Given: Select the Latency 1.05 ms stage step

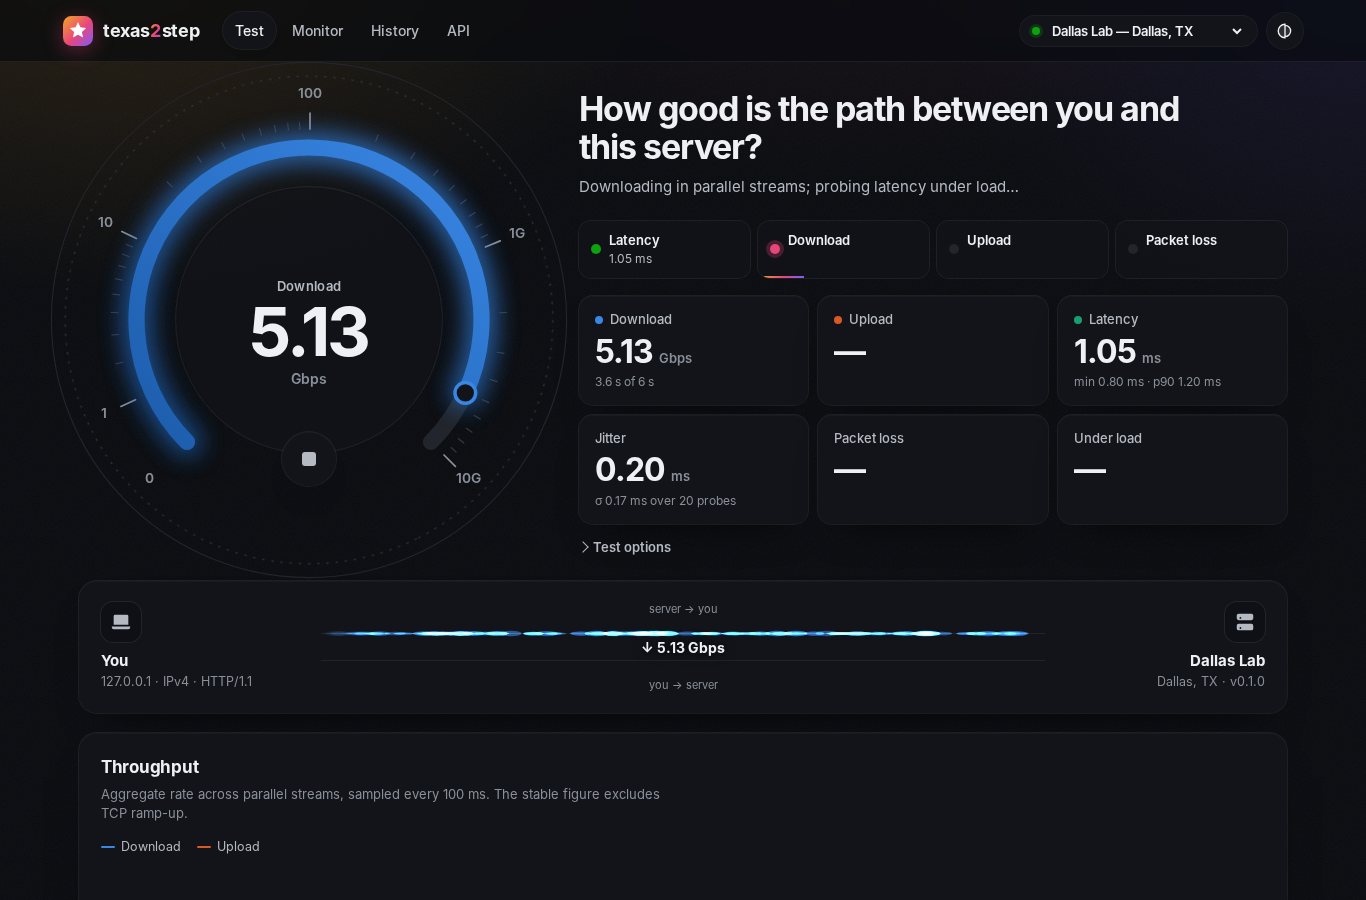Looking at the screenshot, I should [x=664, y=249].
